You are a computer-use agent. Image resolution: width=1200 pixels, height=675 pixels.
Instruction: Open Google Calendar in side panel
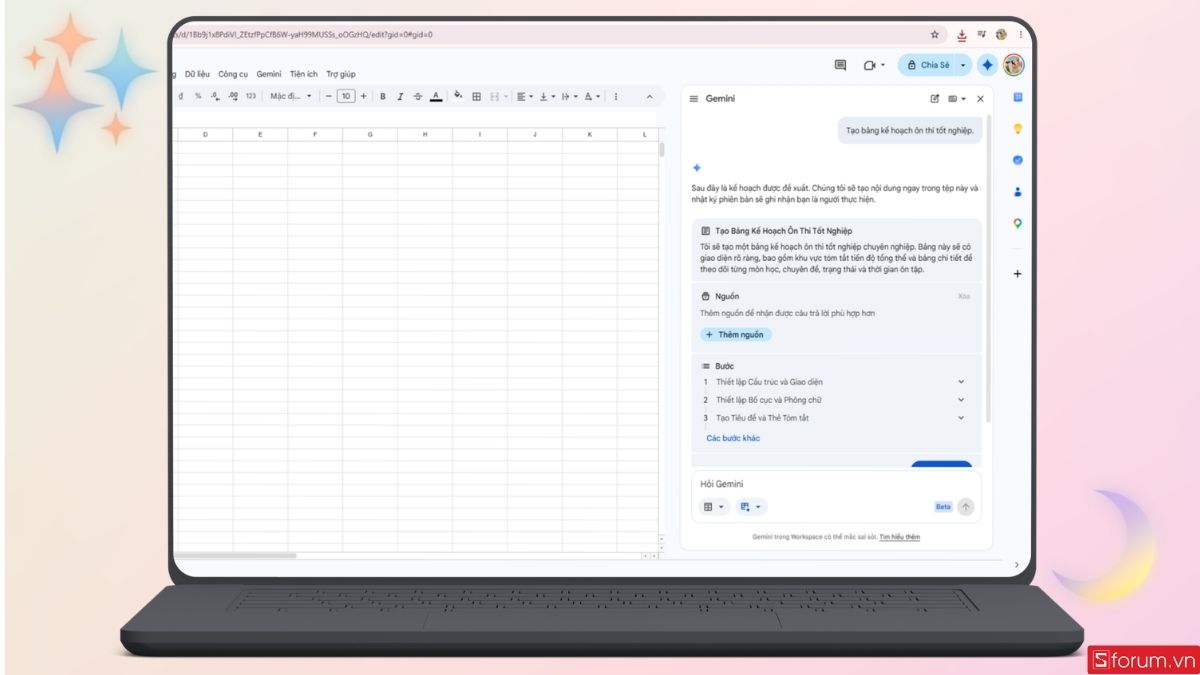(x=1018, y=97)
